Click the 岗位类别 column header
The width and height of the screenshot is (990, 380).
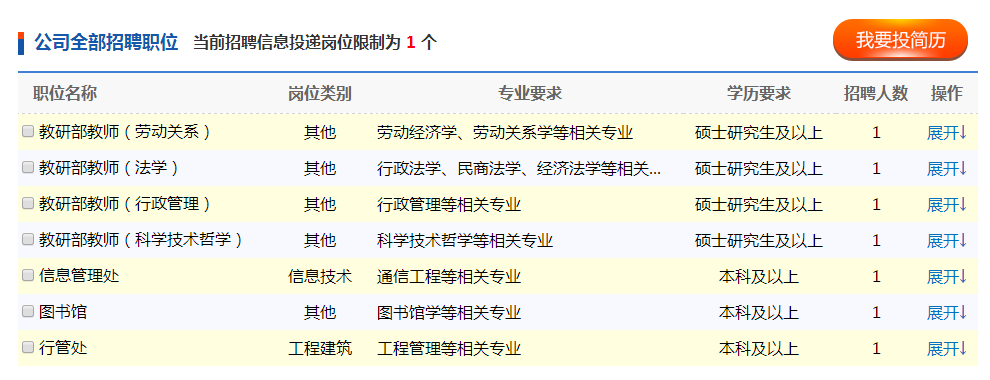tap(320, 93)
